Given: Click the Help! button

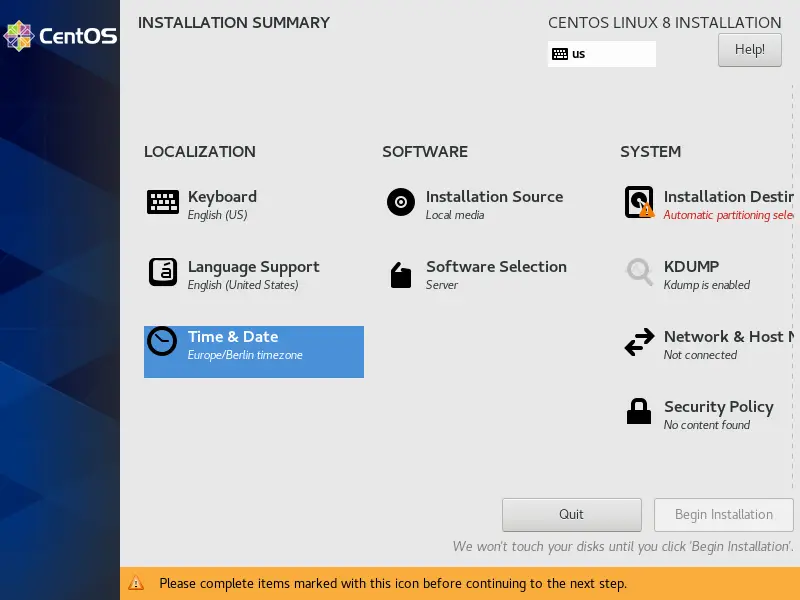Looking at the screenshot, I should click(x=749, y=49).
